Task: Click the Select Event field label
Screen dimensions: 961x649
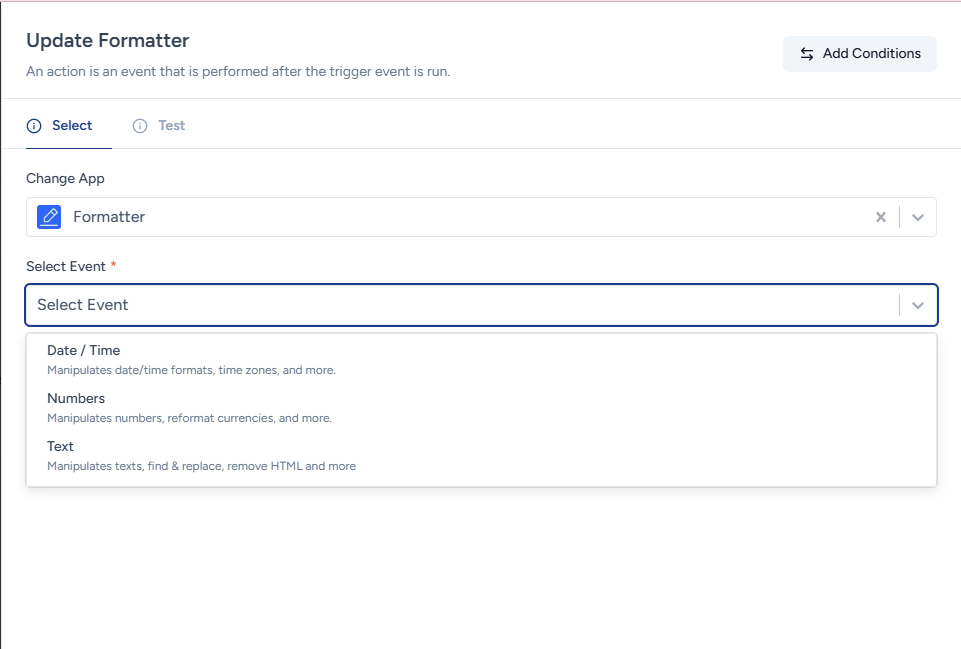Action: point(66,266)
